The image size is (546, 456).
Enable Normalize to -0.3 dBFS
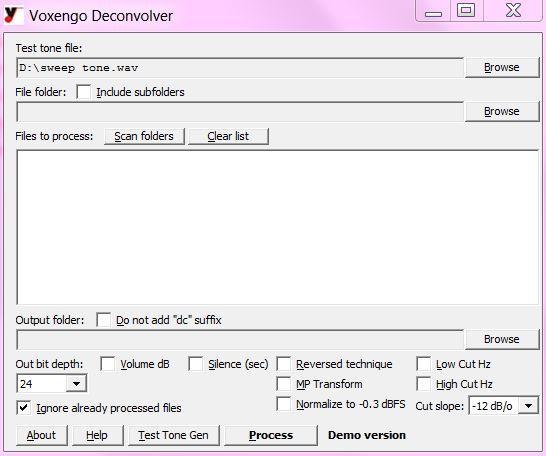(284, 404)
